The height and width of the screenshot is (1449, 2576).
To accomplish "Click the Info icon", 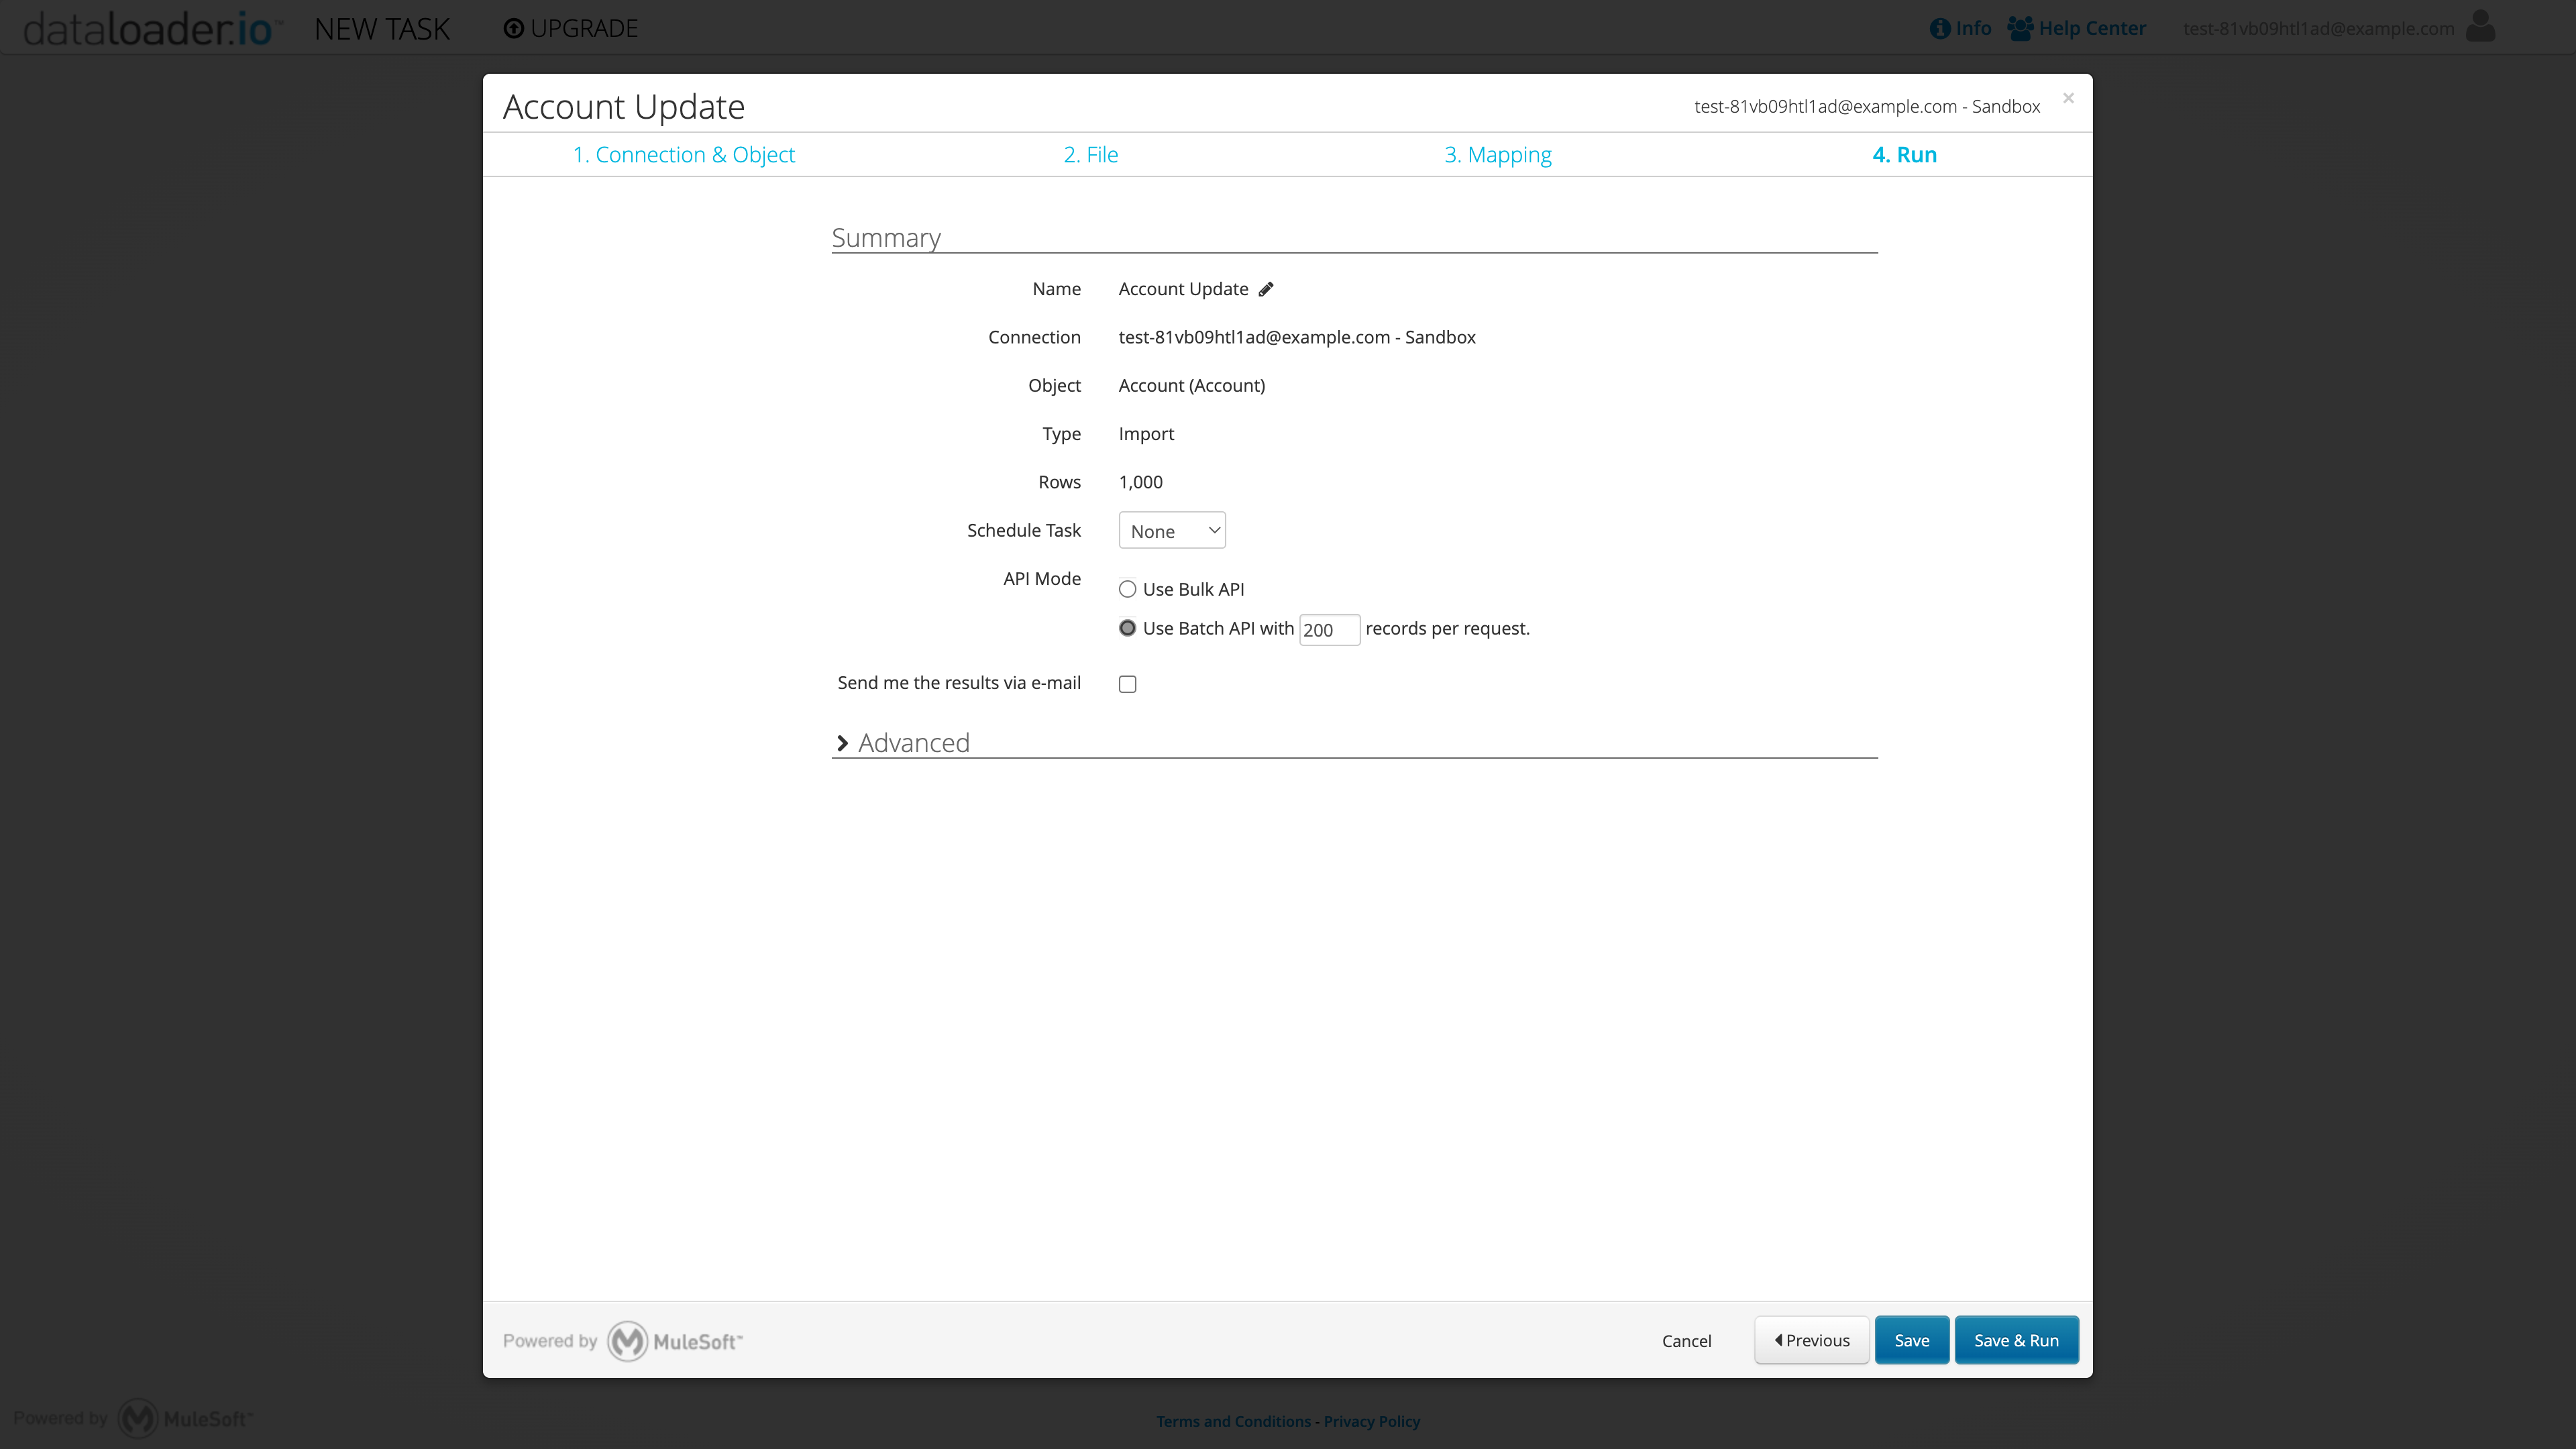I will pyautogui.click(x=1940, y=27).
